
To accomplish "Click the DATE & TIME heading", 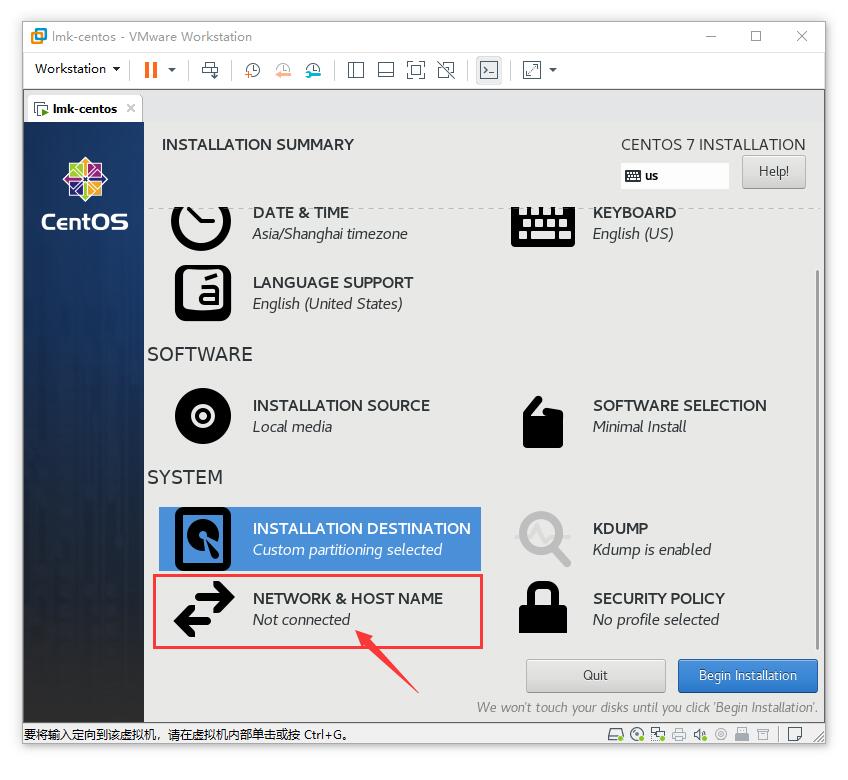I will coord(301,213).
